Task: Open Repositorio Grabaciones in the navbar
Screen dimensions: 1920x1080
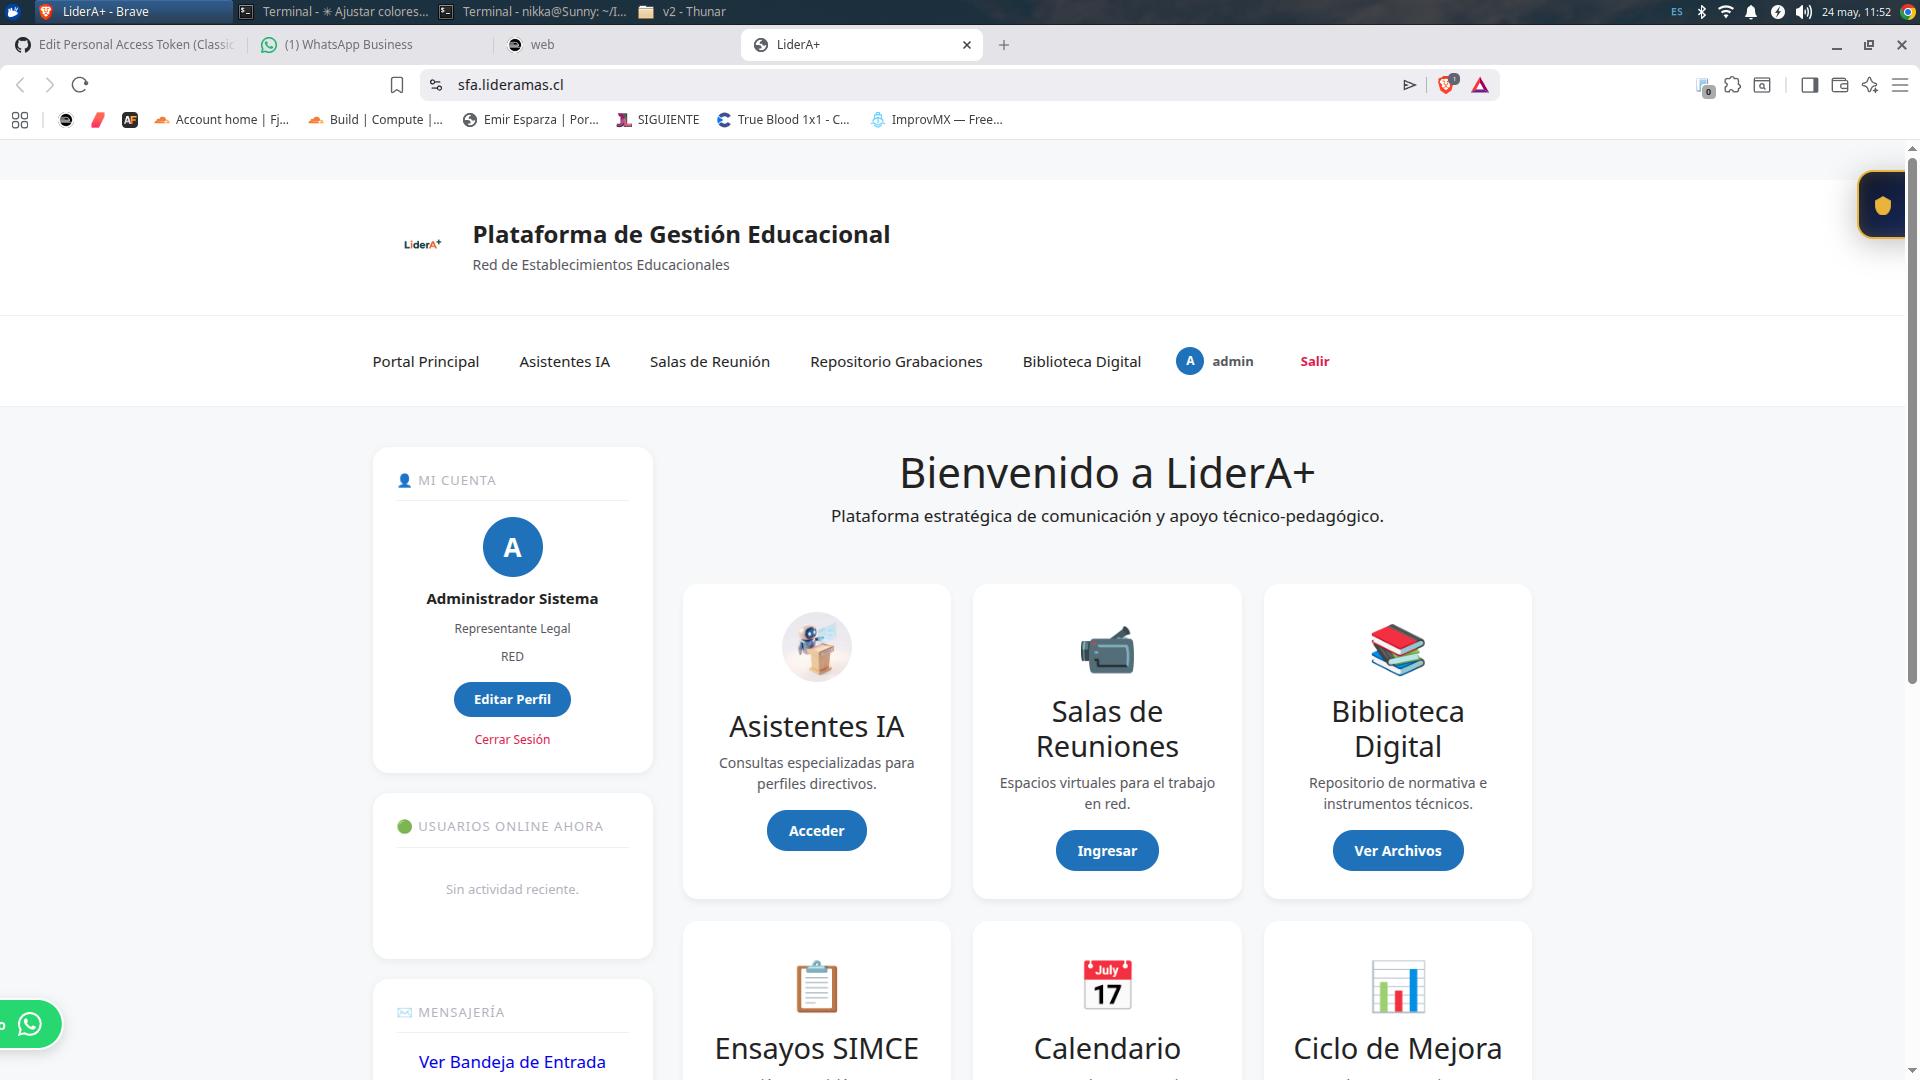Action: click(896, 362)
